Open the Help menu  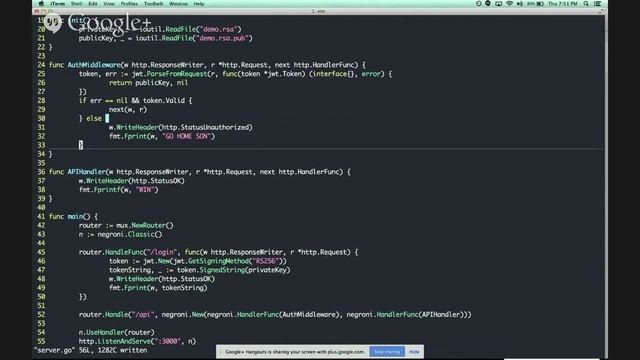pos(199,4)
